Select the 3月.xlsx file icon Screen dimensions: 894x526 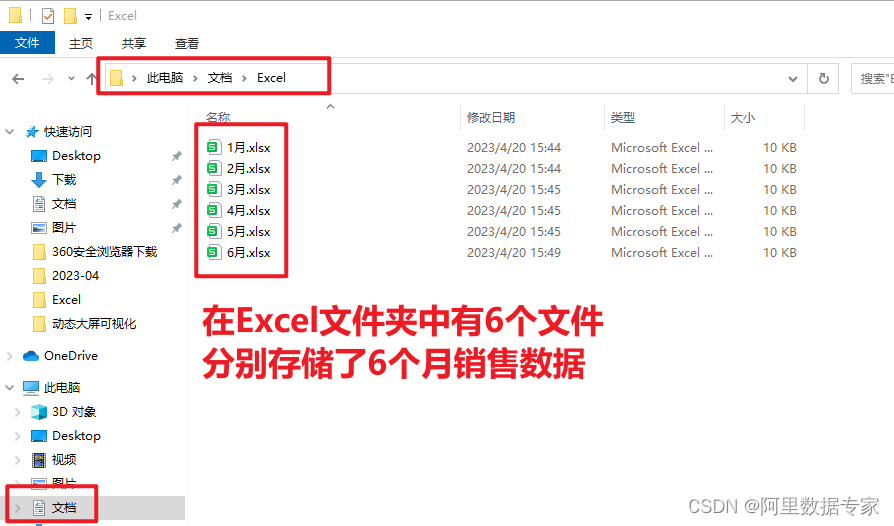point(213,189)
